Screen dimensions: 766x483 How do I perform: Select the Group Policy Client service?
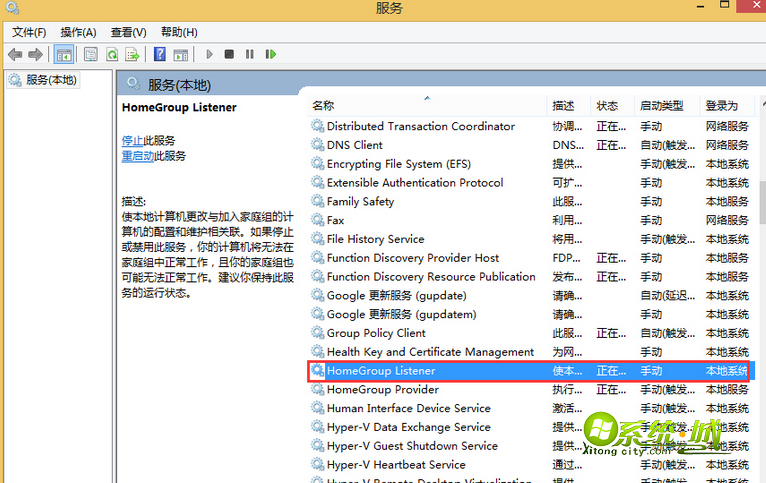pos(531,333)
